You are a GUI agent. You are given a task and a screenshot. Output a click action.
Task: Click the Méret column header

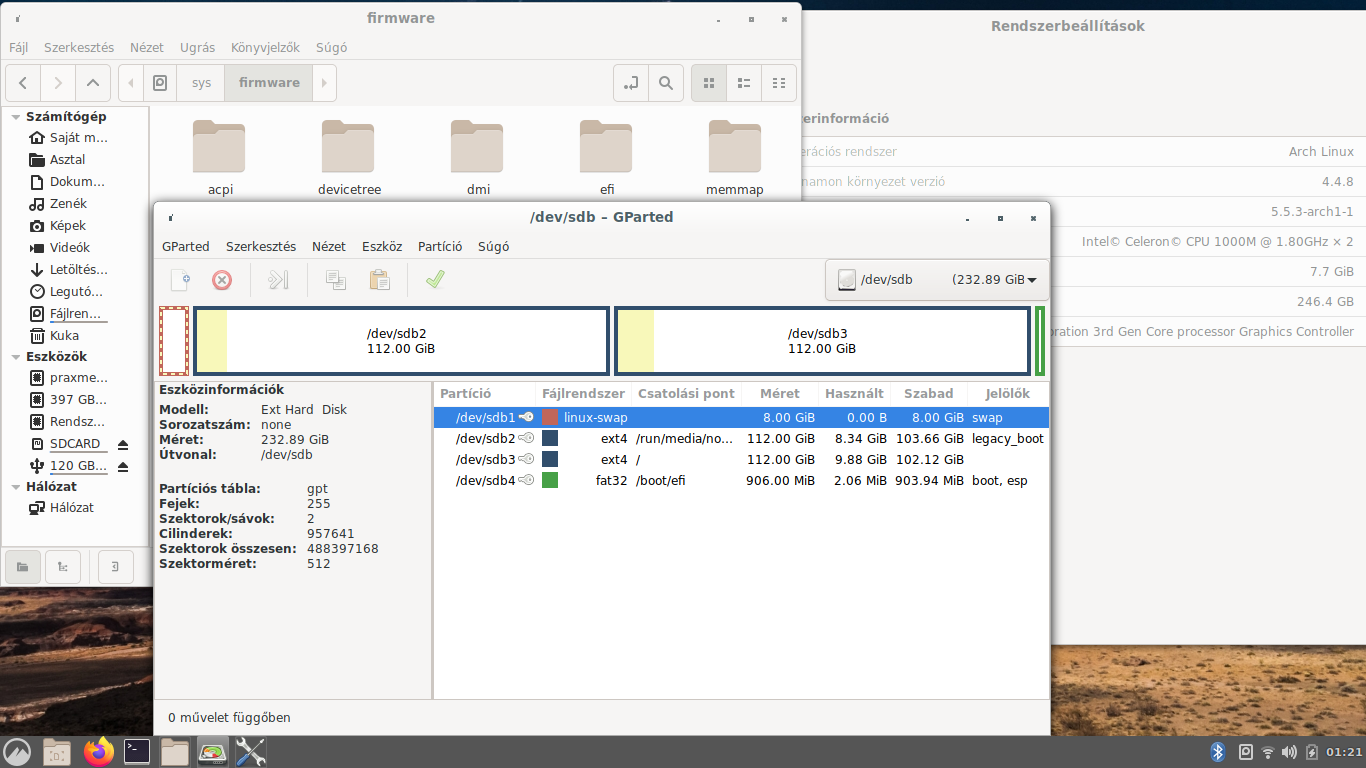click(x=780, y=394)
